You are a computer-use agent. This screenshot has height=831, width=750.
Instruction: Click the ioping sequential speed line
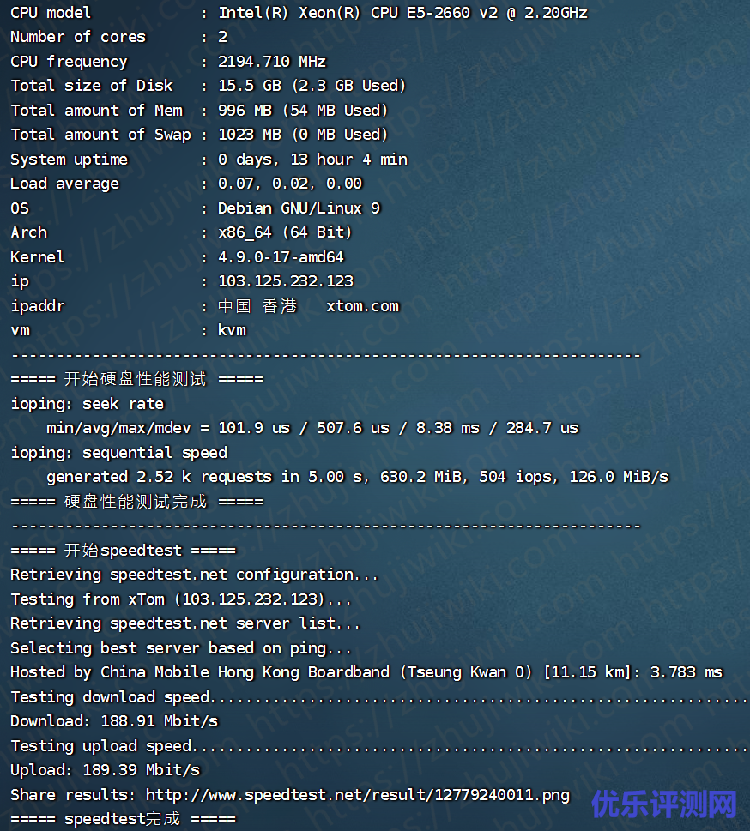coord(119,453)
